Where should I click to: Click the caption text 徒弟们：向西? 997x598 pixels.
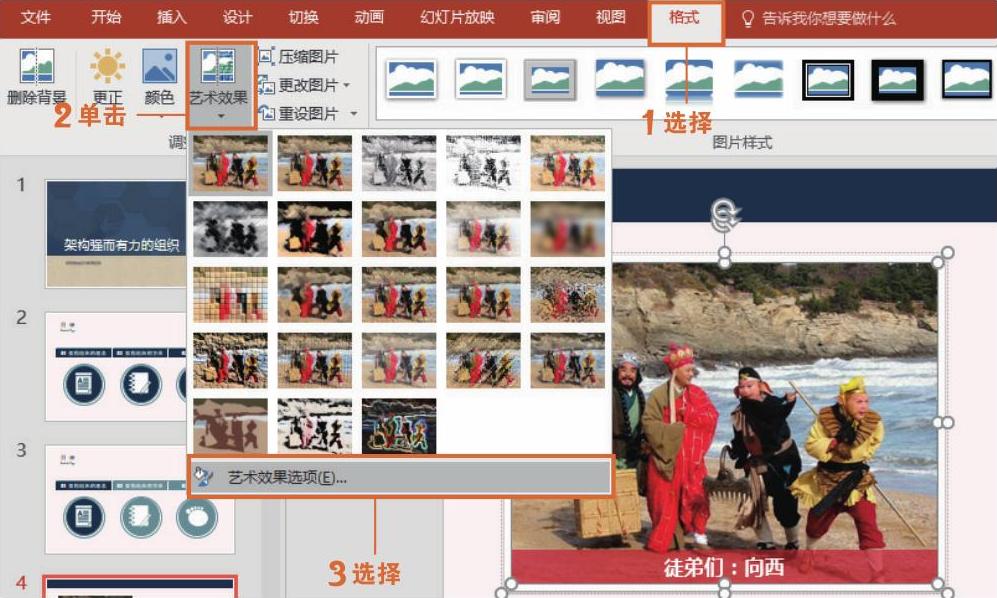(724, 566)
